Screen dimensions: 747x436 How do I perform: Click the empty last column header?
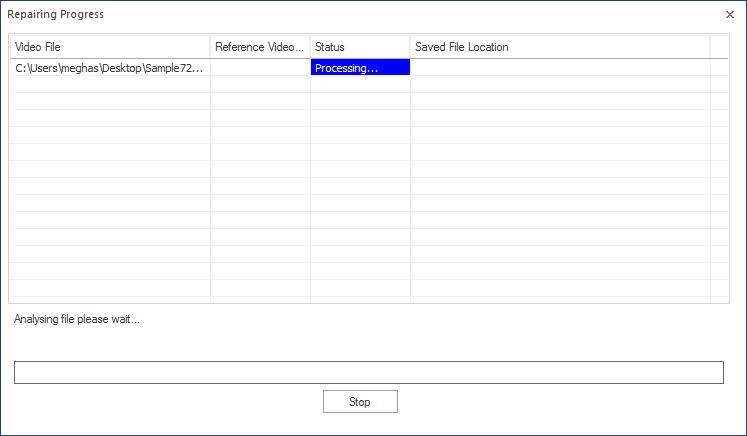[719, 47]
